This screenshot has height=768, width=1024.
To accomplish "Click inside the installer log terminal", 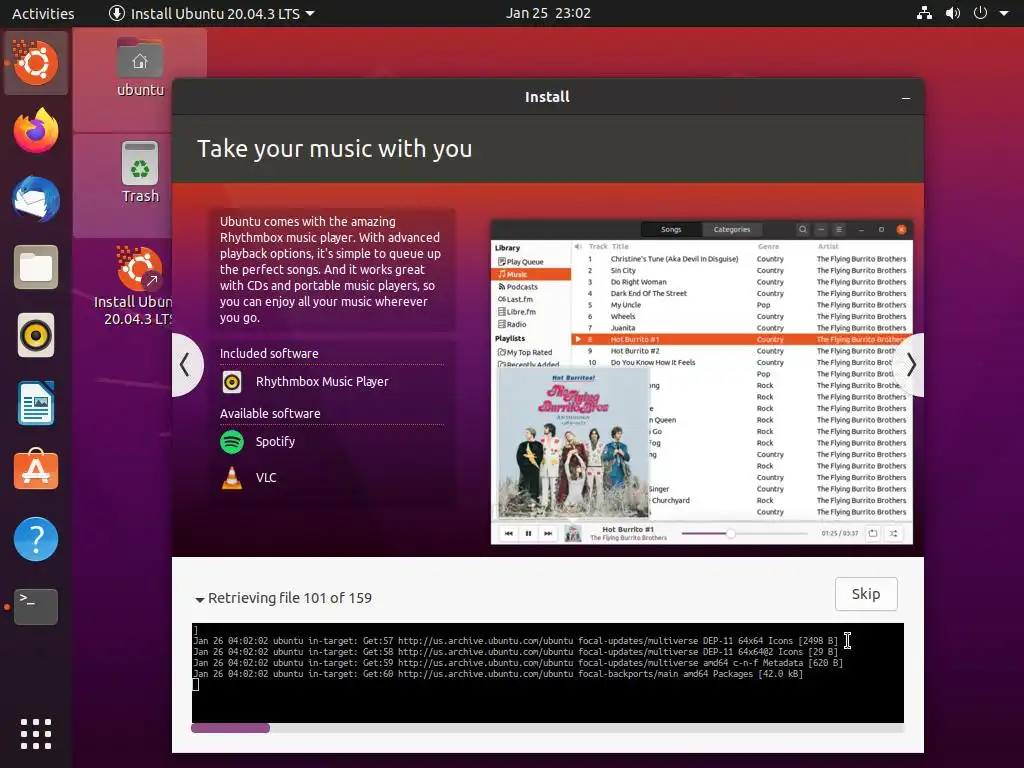I will (x=547, y=673).
